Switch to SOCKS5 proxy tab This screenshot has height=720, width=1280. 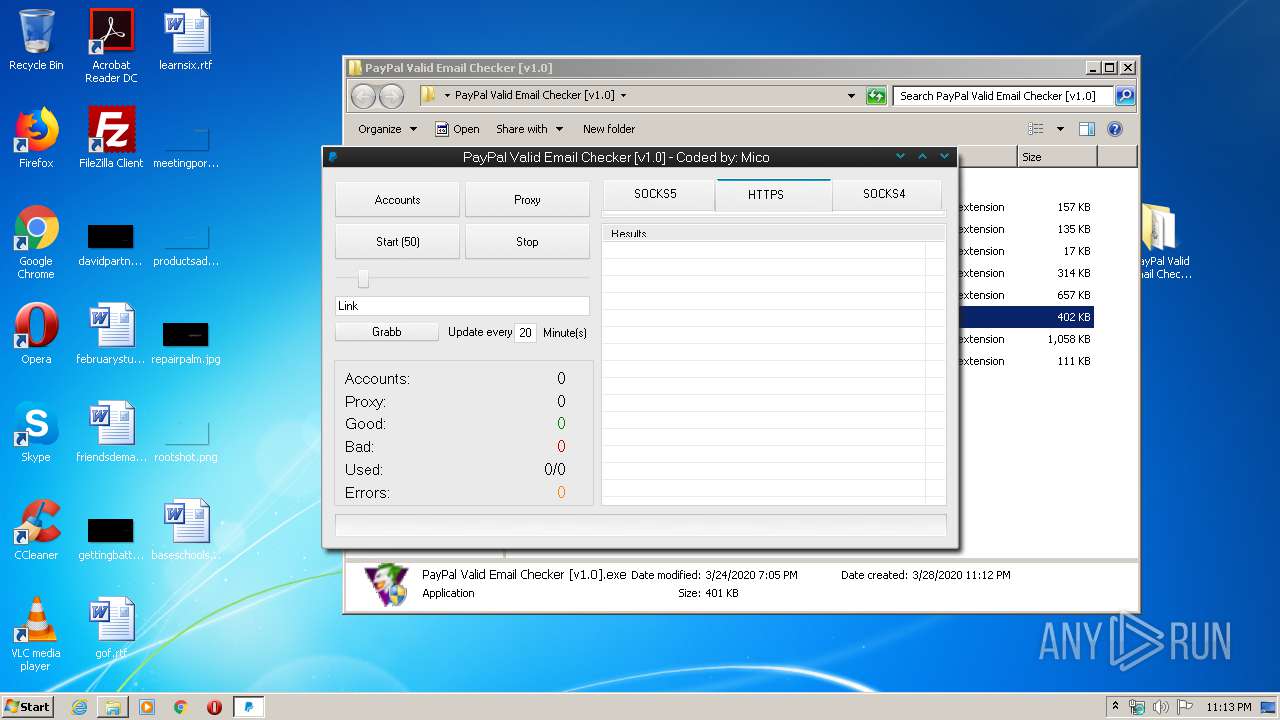[656, 194]
